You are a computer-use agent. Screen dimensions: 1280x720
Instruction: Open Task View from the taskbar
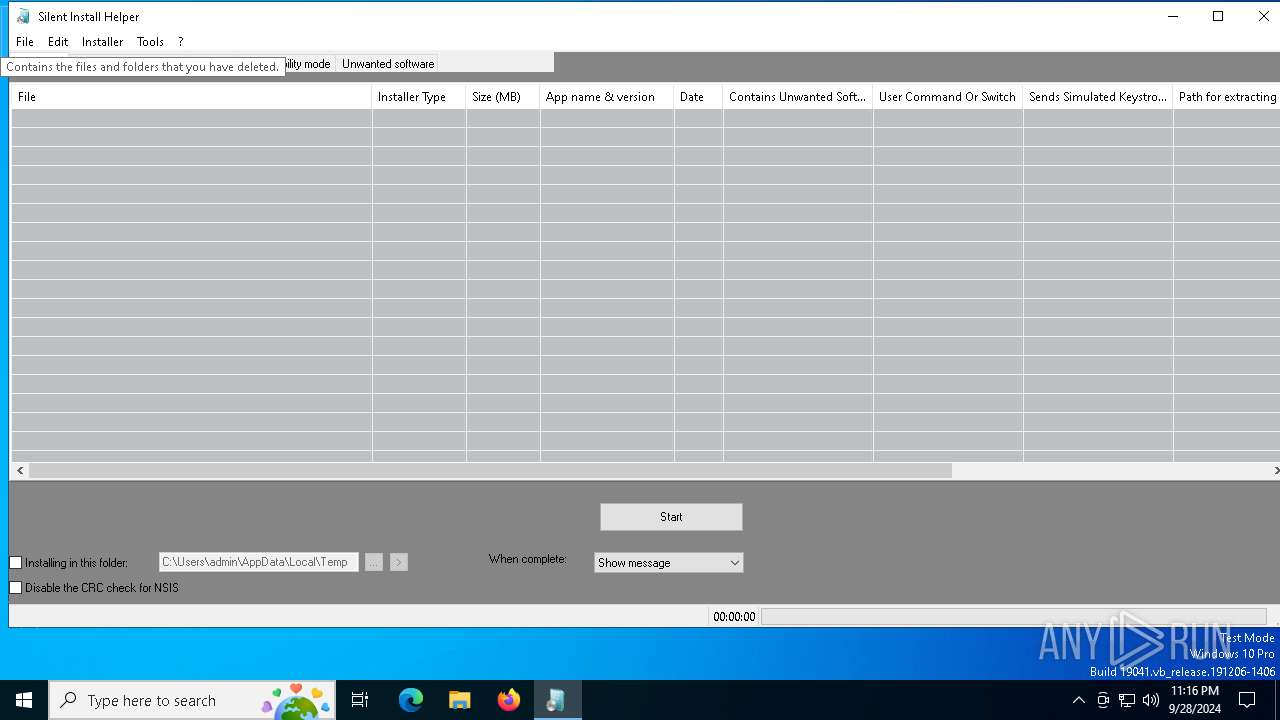click(360, 700)
